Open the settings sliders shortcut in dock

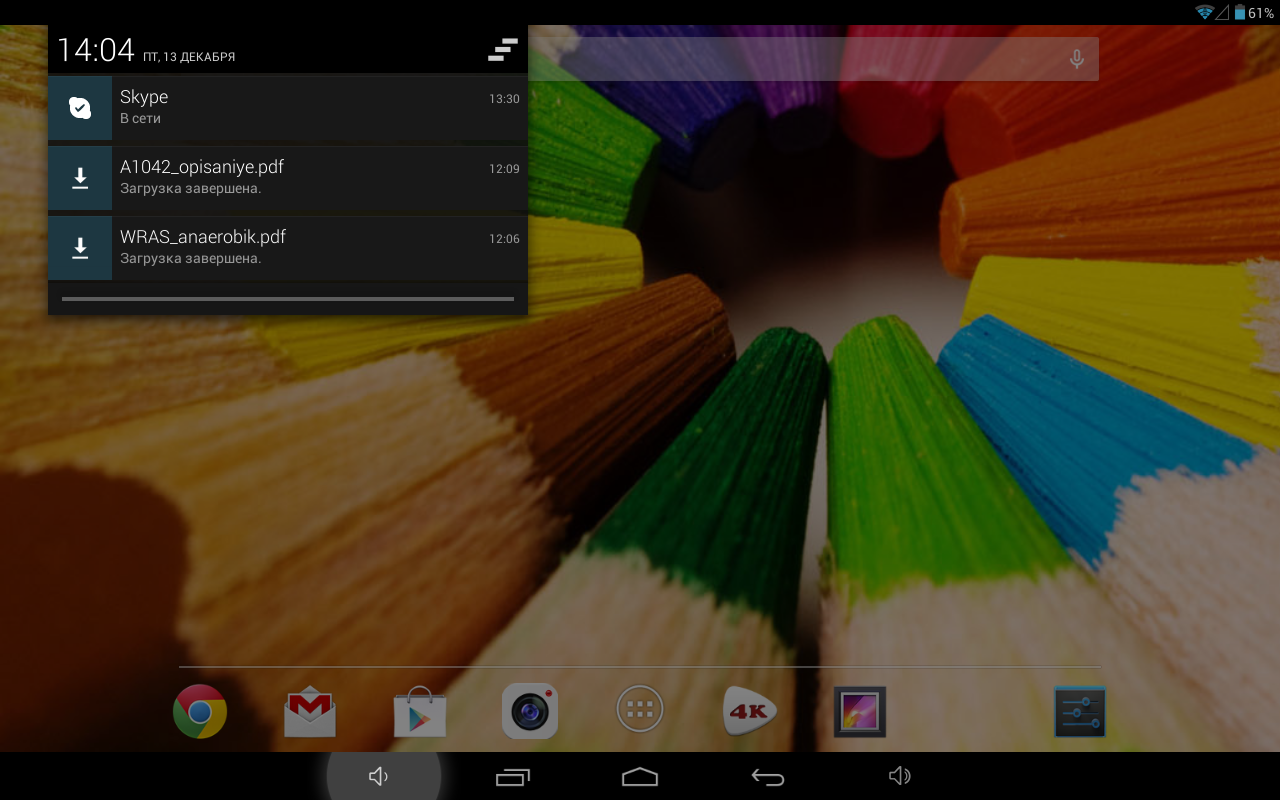(1079, 711)
